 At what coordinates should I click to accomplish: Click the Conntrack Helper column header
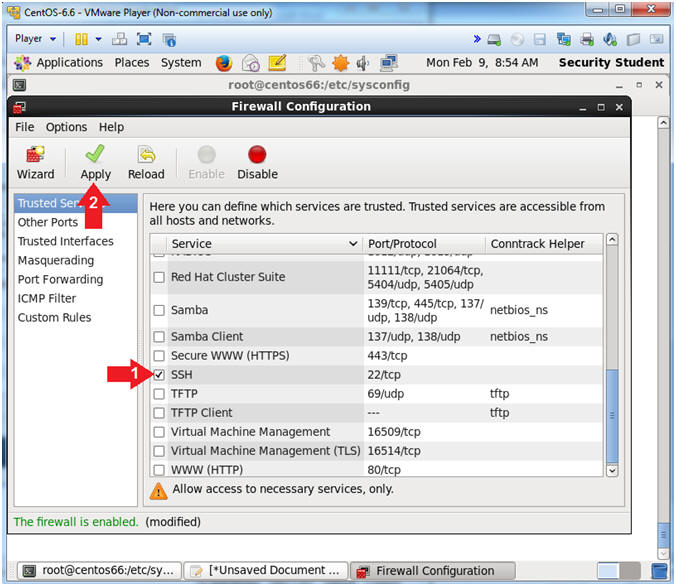pos(544,244)
